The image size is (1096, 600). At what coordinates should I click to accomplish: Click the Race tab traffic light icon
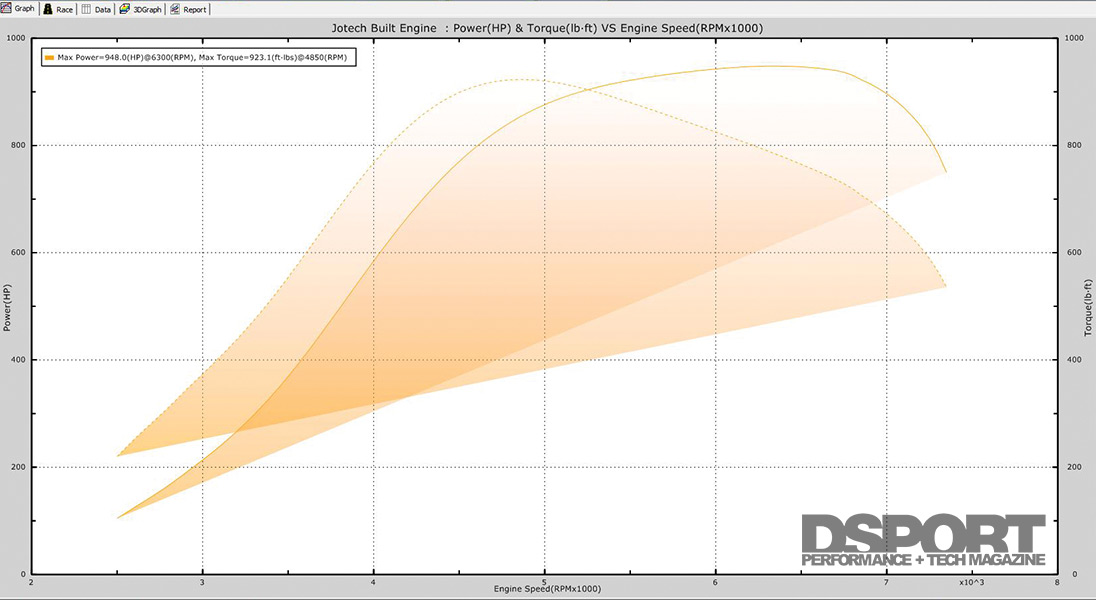47,8
